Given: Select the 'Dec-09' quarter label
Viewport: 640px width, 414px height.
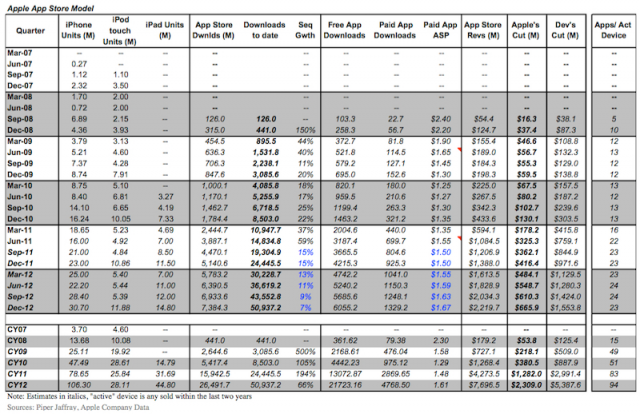Looking at the screenshot, I should [20, 174].
